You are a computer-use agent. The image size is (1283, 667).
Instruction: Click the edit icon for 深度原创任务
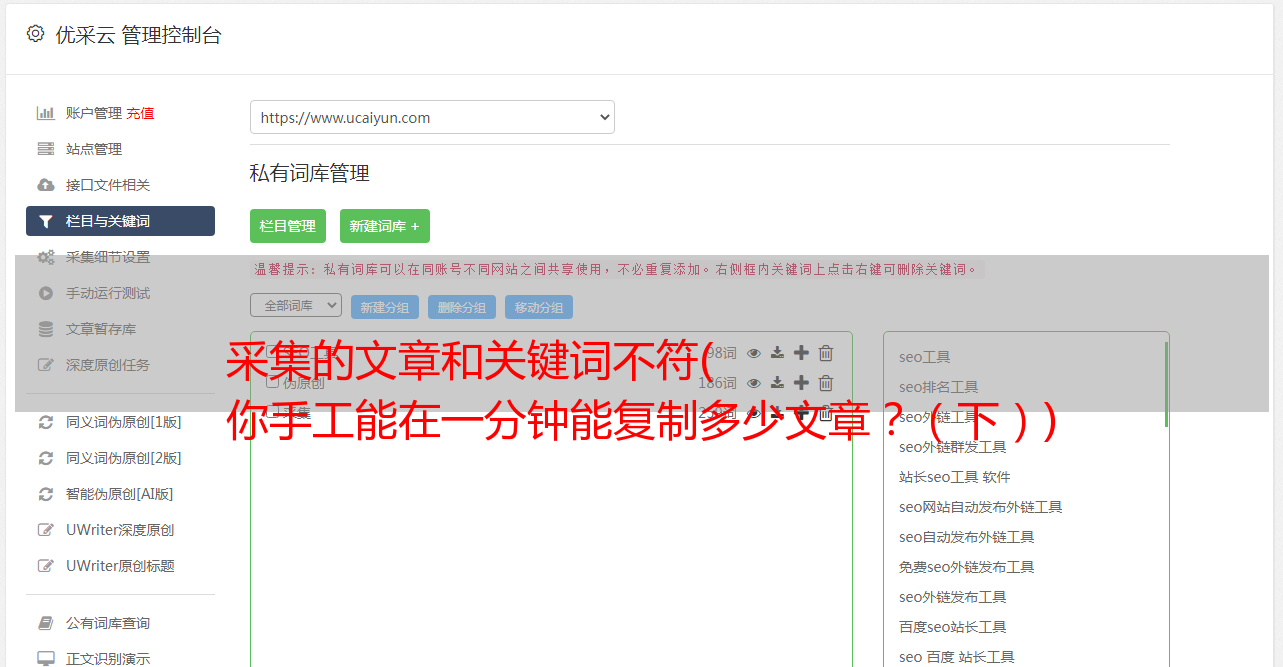(46, 365)
